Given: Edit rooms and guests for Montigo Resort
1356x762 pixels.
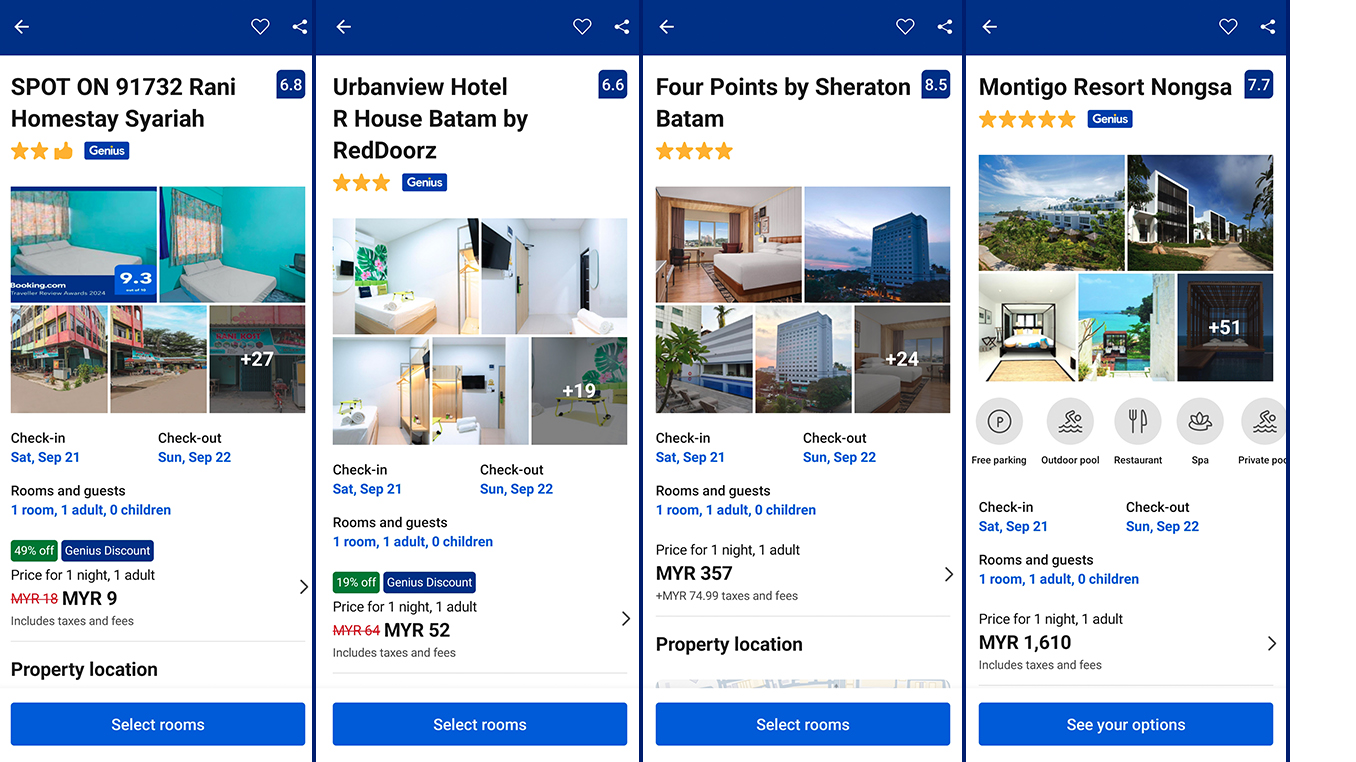Looking at the screenshot, I should [1058, 579].
